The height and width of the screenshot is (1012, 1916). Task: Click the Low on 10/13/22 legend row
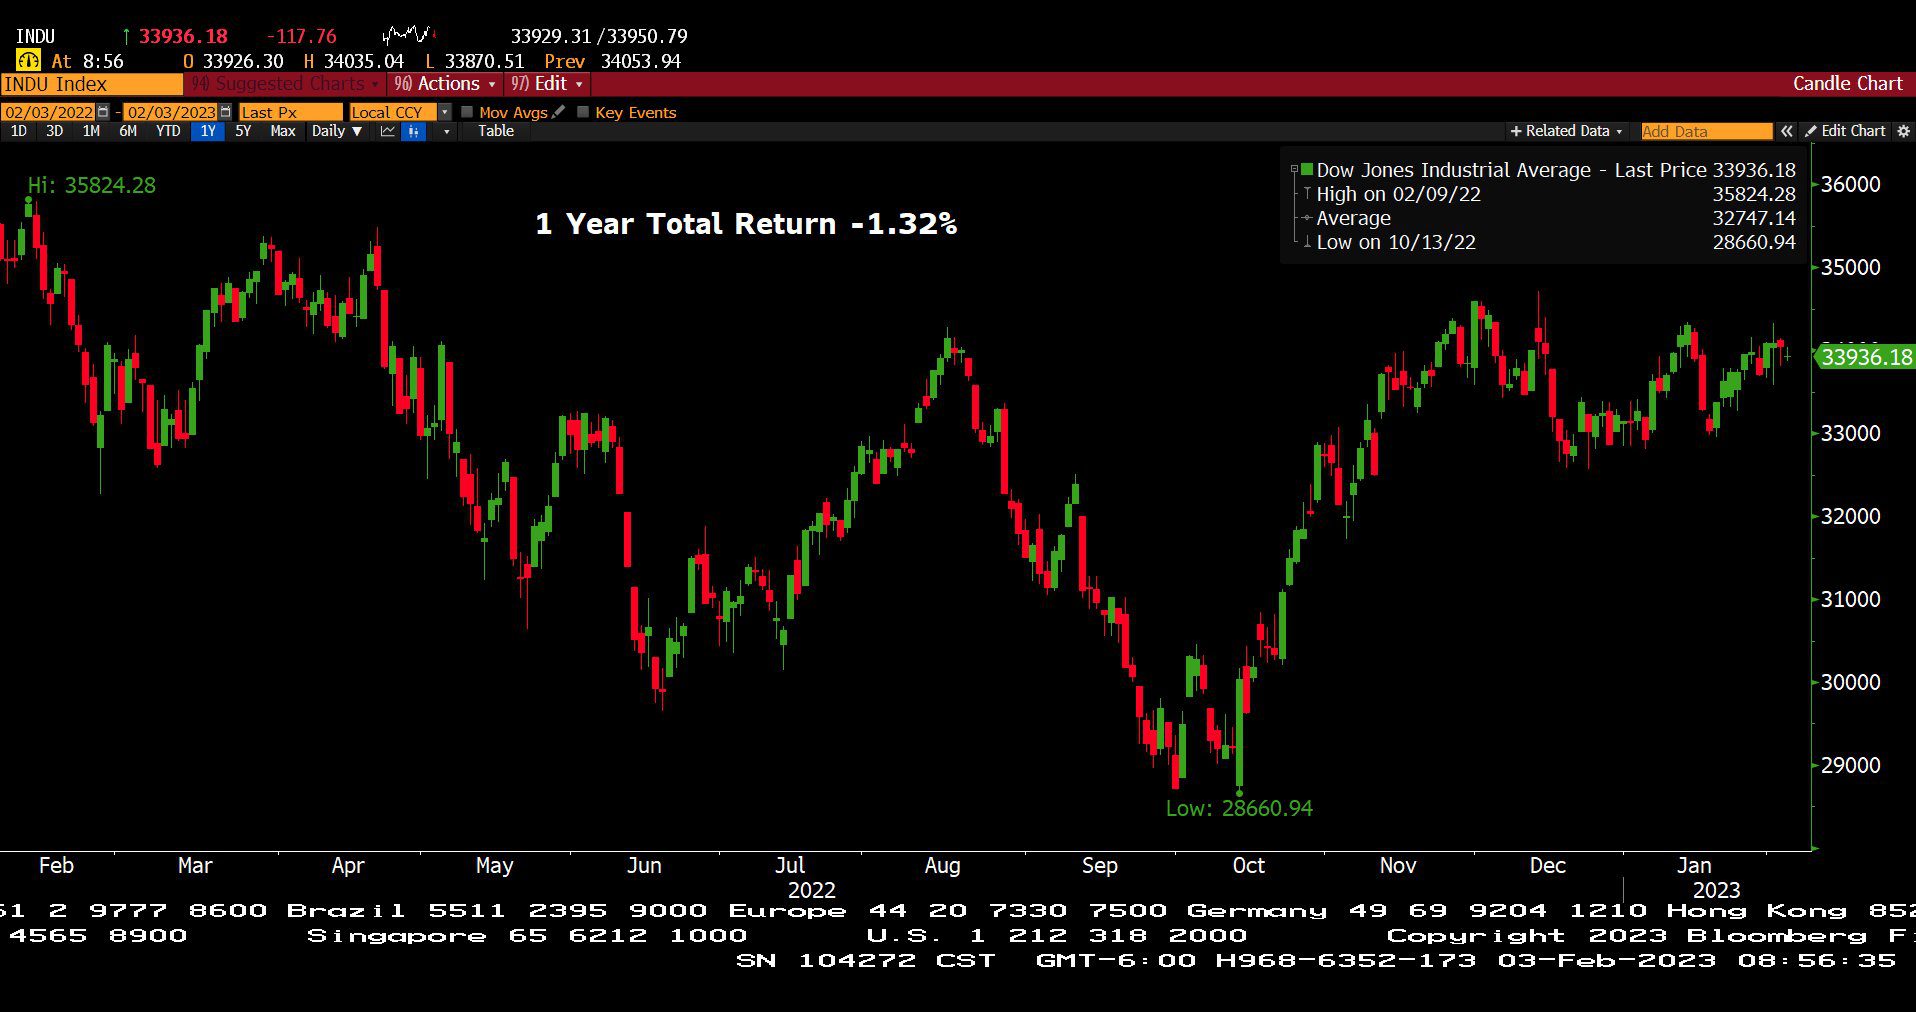[x=1548, y=242]
